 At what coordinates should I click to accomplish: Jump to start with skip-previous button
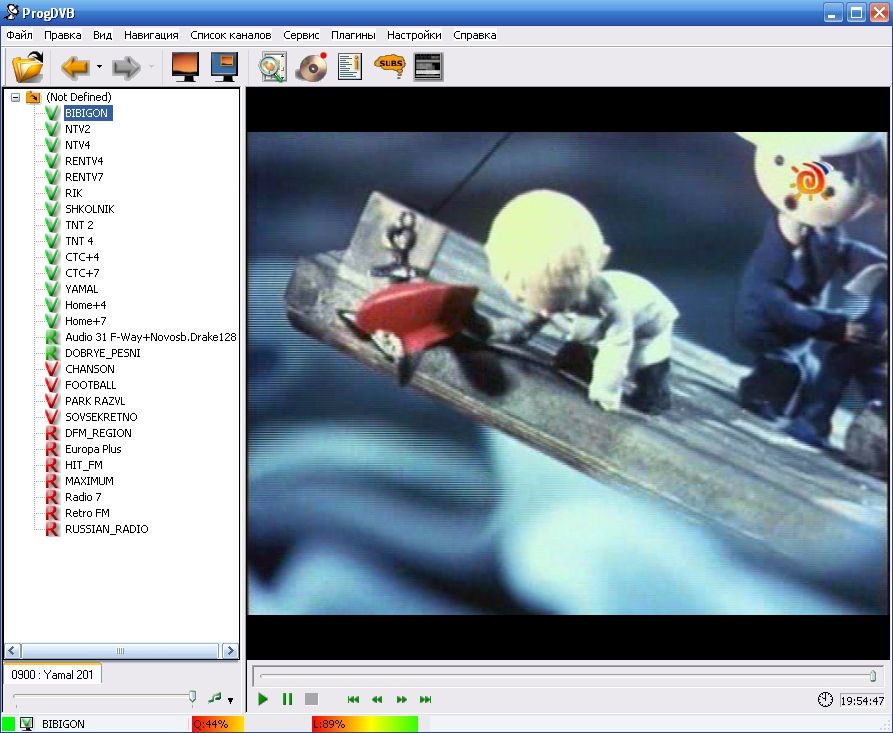pos(353,699)
